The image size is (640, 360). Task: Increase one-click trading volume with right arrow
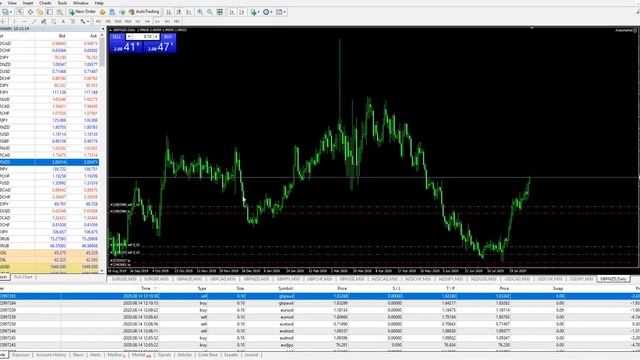[156, 37]
